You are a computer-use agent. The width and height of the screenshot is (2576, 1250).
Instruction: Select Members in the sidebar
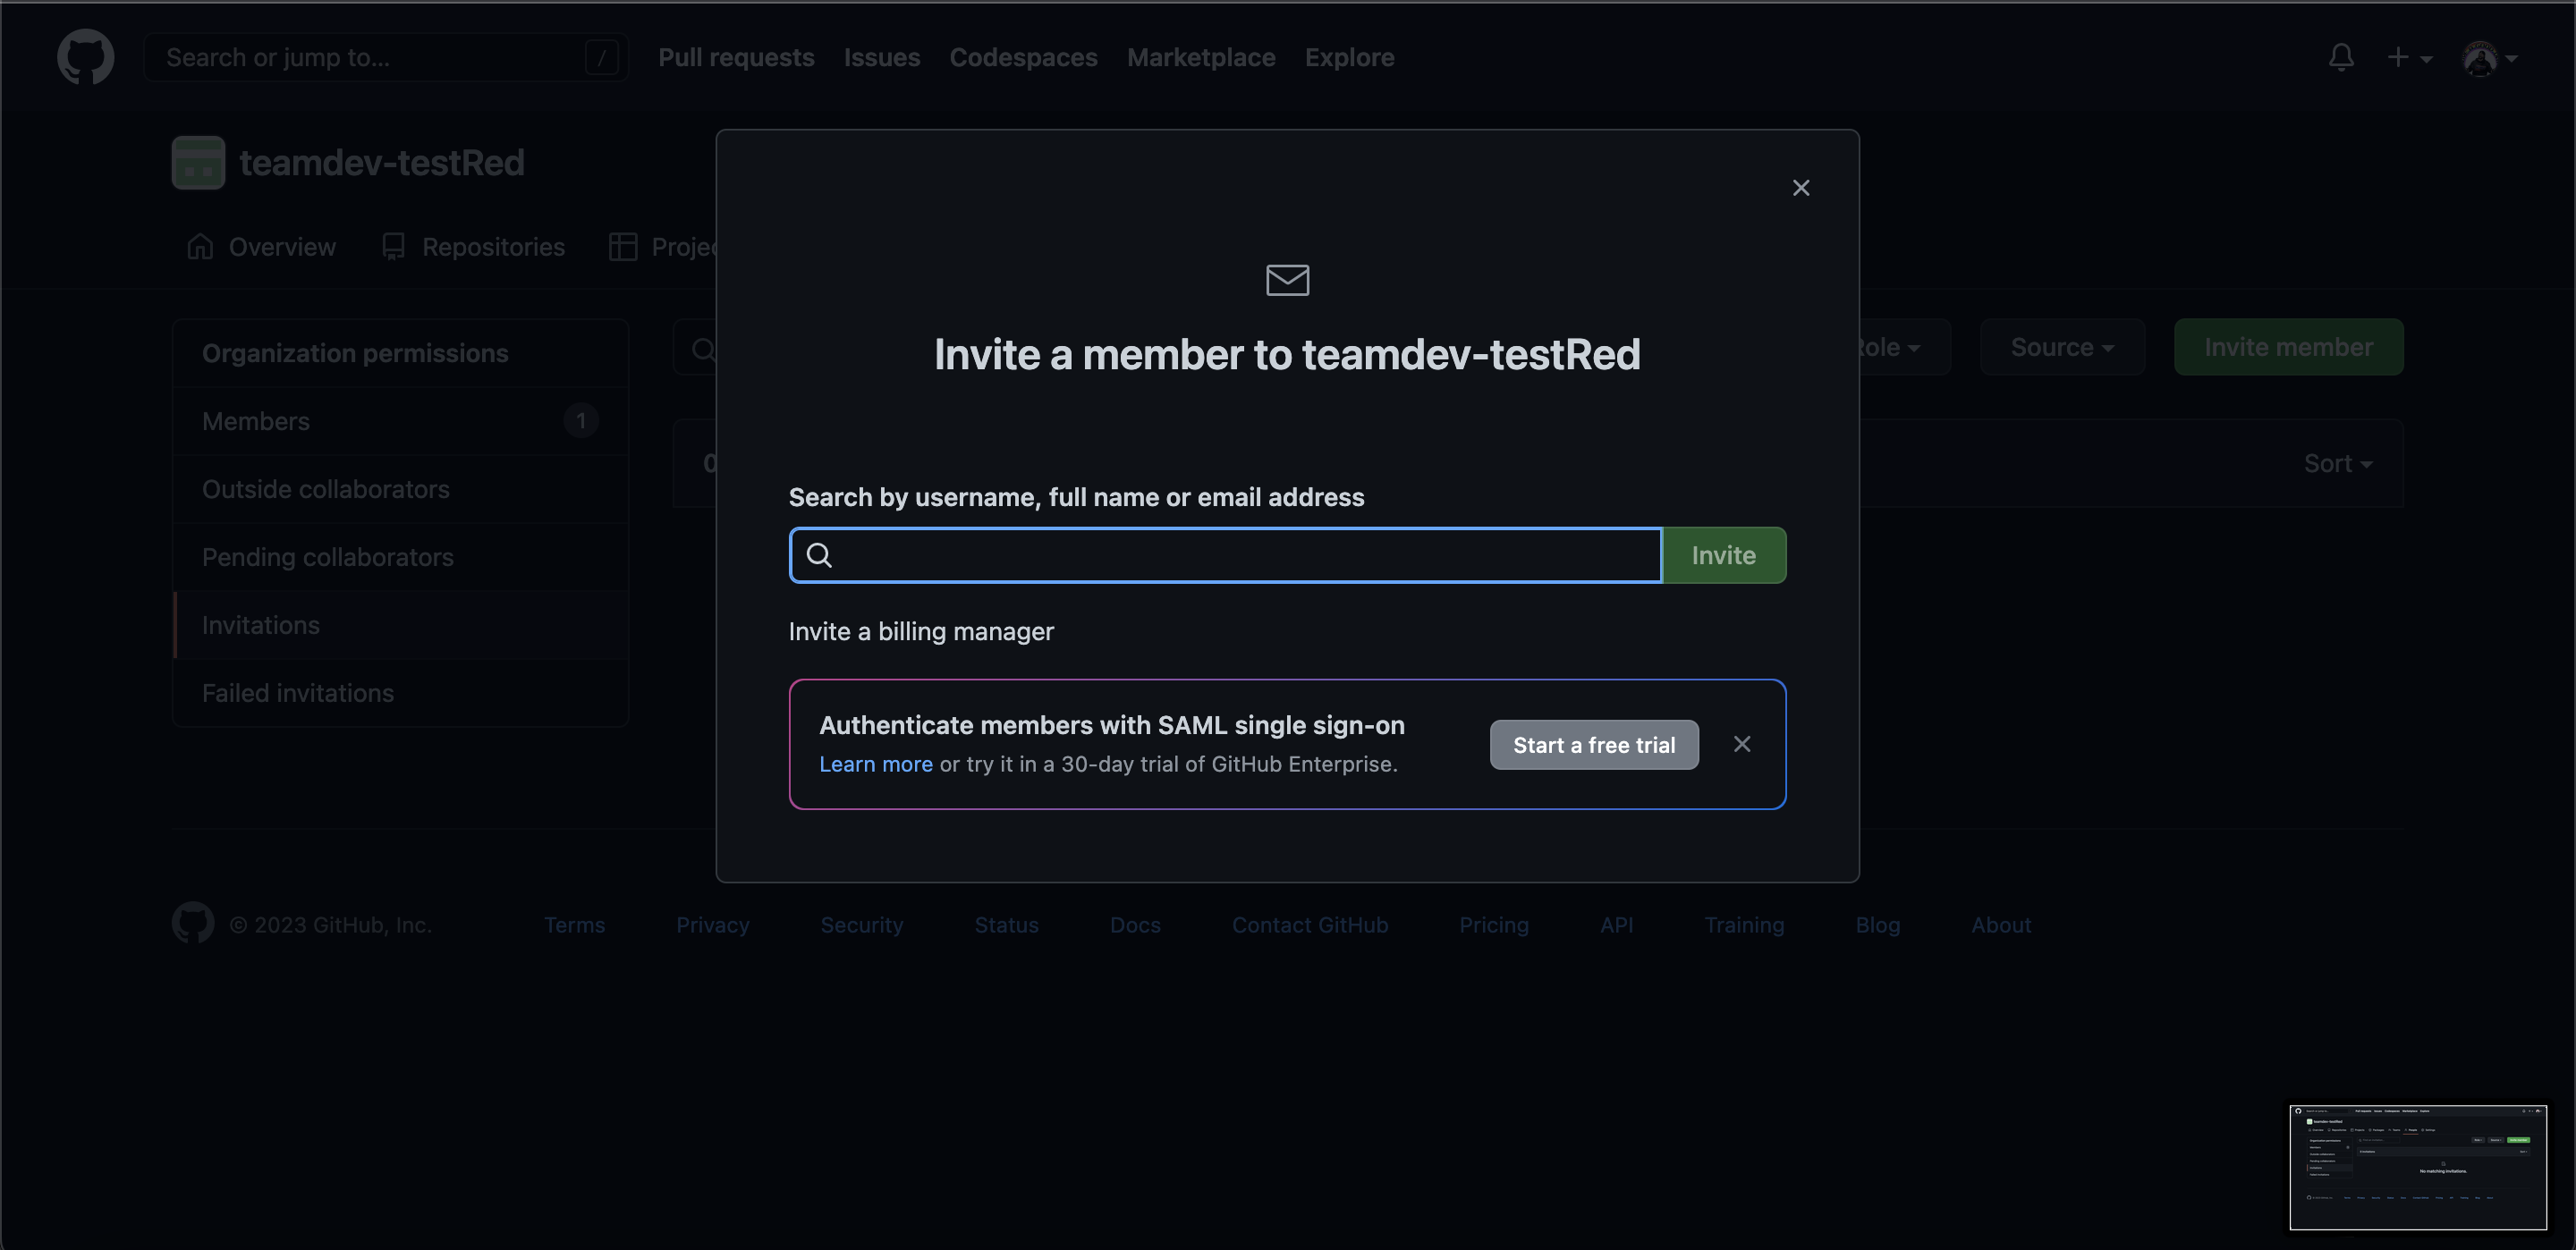pyautogui.click(x=256, y=421)
